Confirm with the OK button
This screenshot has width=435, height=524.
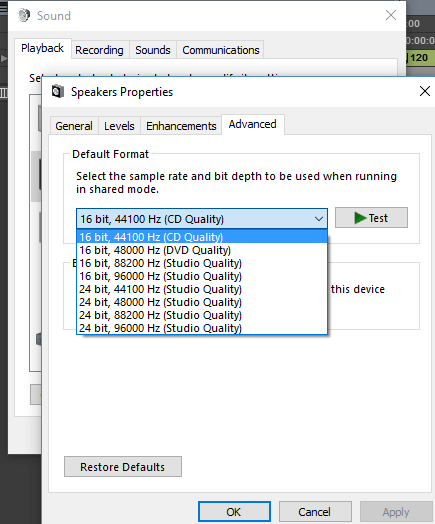[234, 512]
